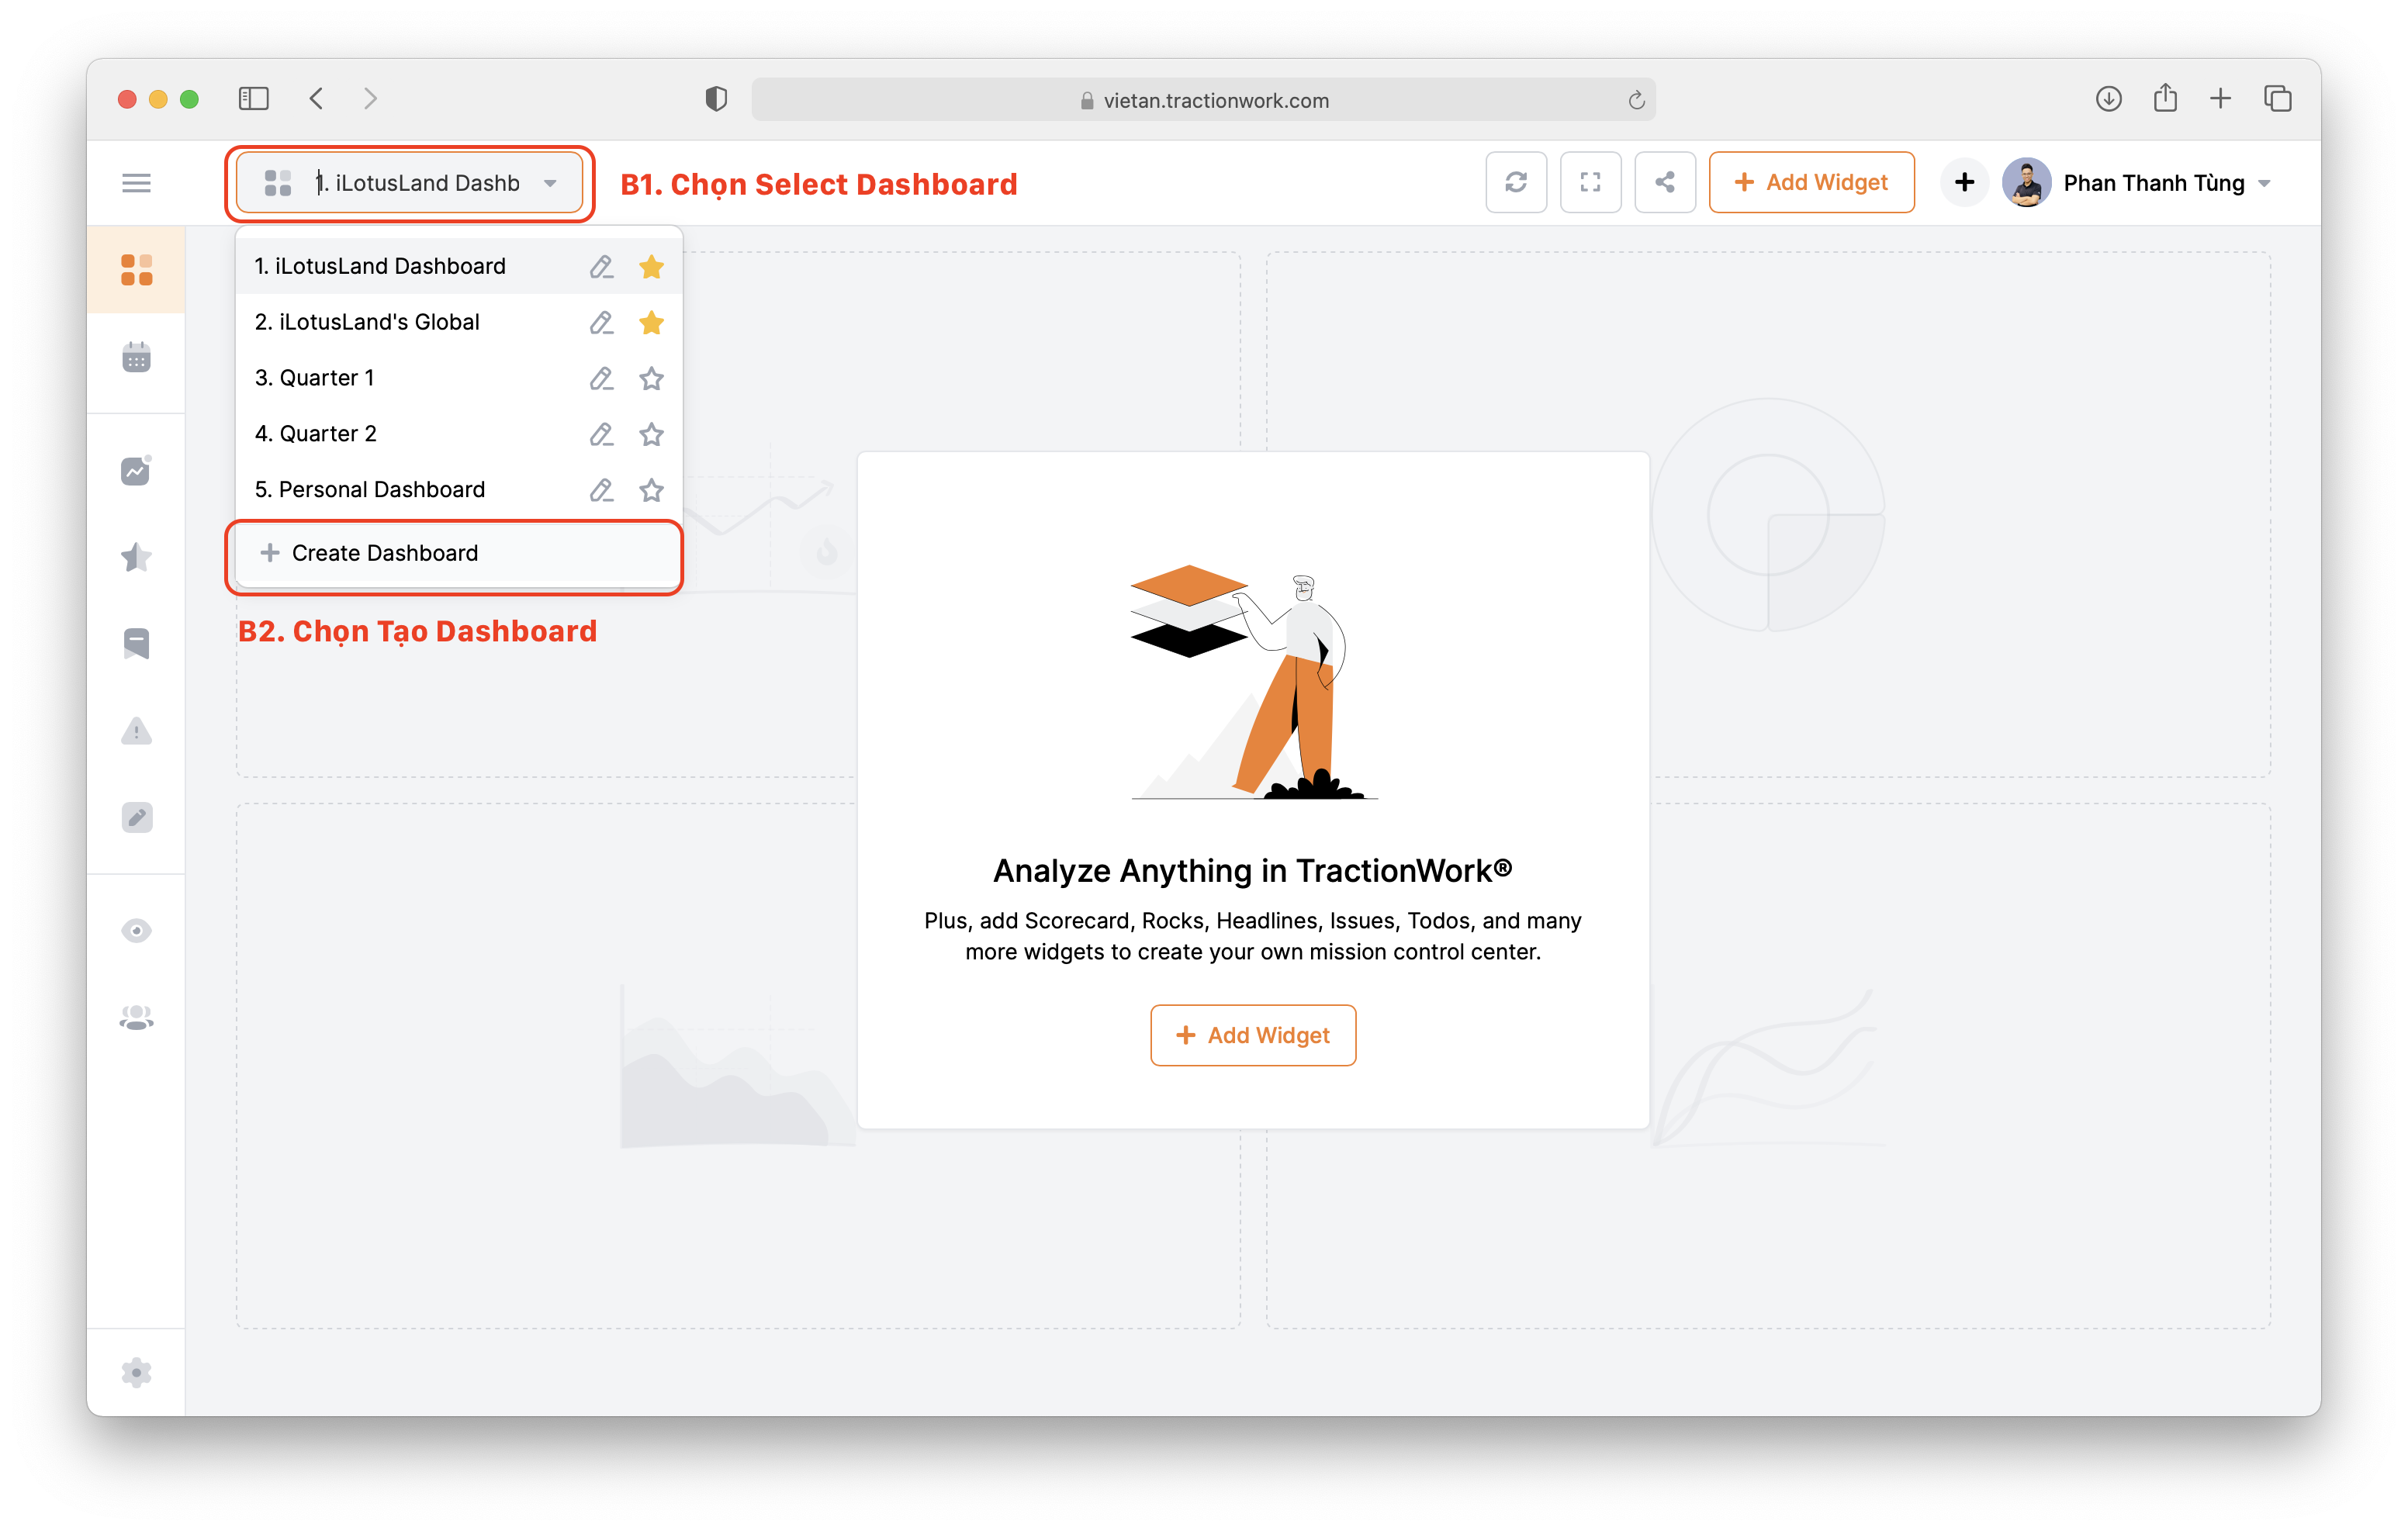2408x1531 pixels.
Task: Star the Personal Dashboard entry
Action: [x=651, y=490]
